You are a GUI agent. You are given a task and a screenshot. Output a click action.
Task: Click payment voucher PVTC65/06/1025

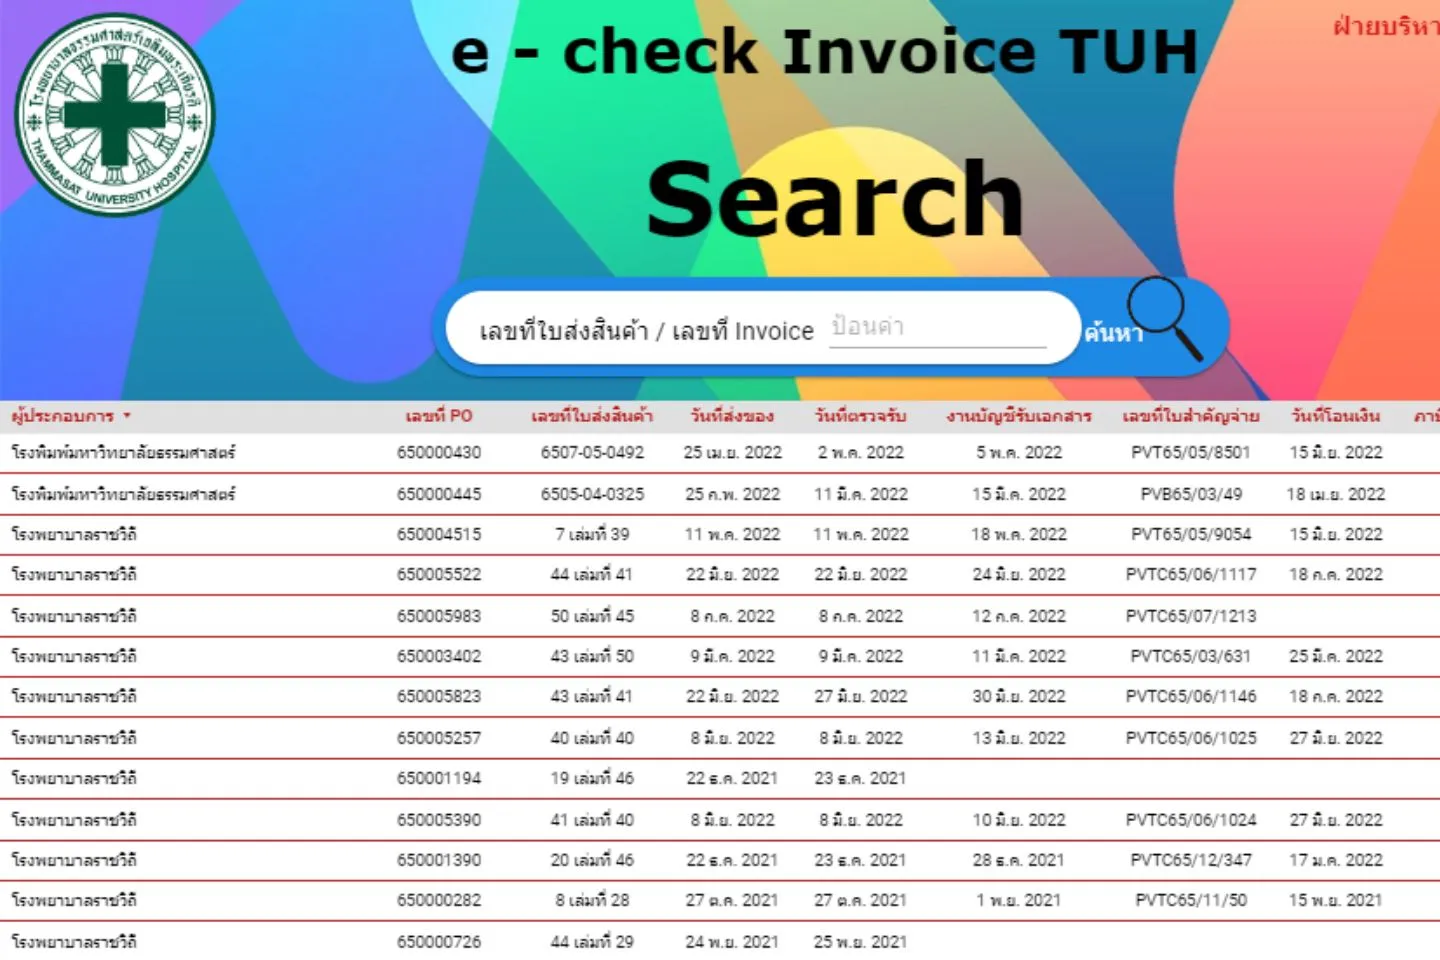point(1190,738)
